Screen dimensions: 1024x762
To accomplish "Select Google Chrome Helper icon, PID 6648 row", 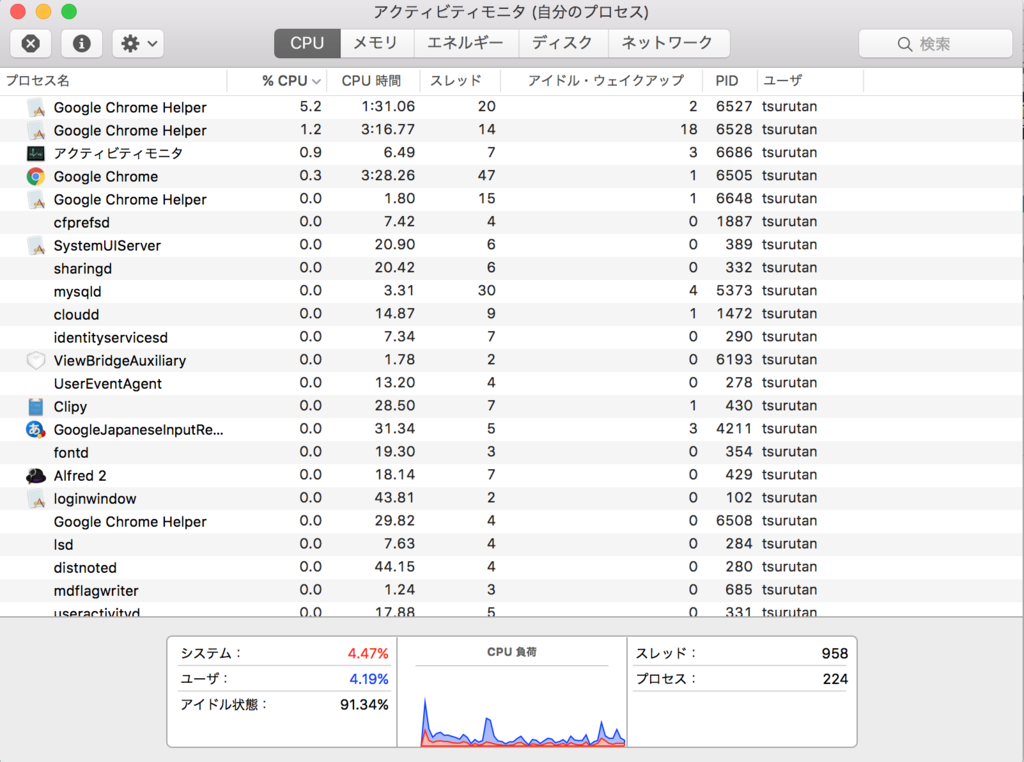I will [x=36, y=200].
